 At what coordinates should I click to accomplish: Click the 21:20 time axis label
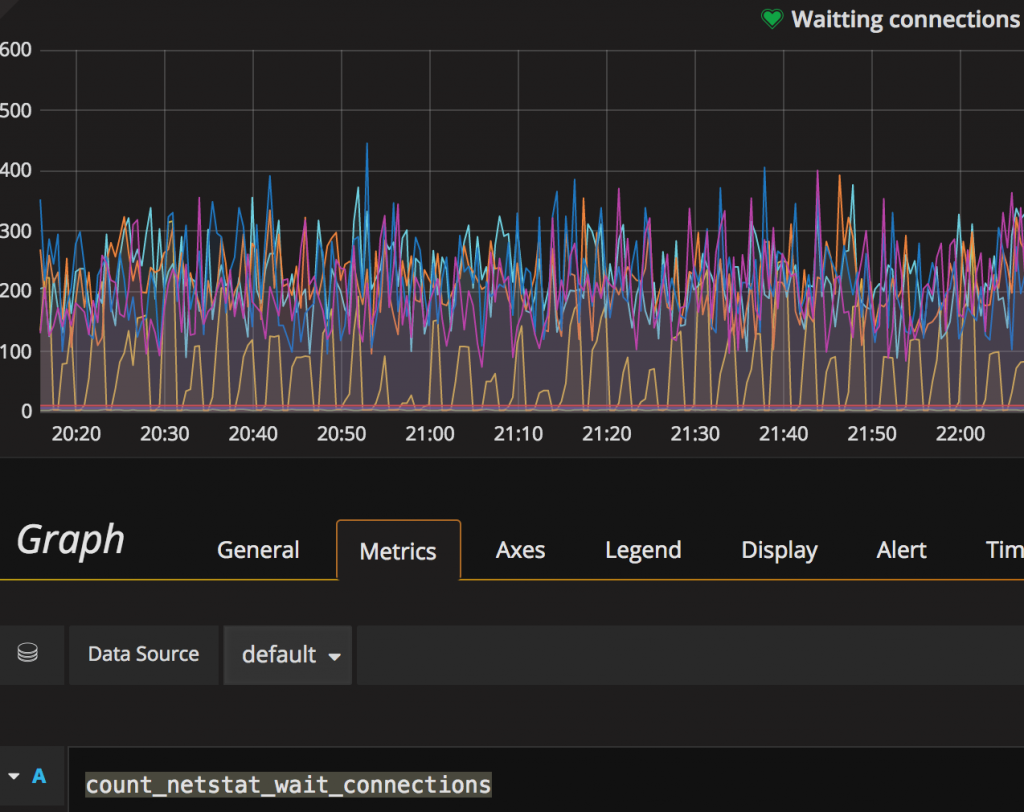point(607,434)
